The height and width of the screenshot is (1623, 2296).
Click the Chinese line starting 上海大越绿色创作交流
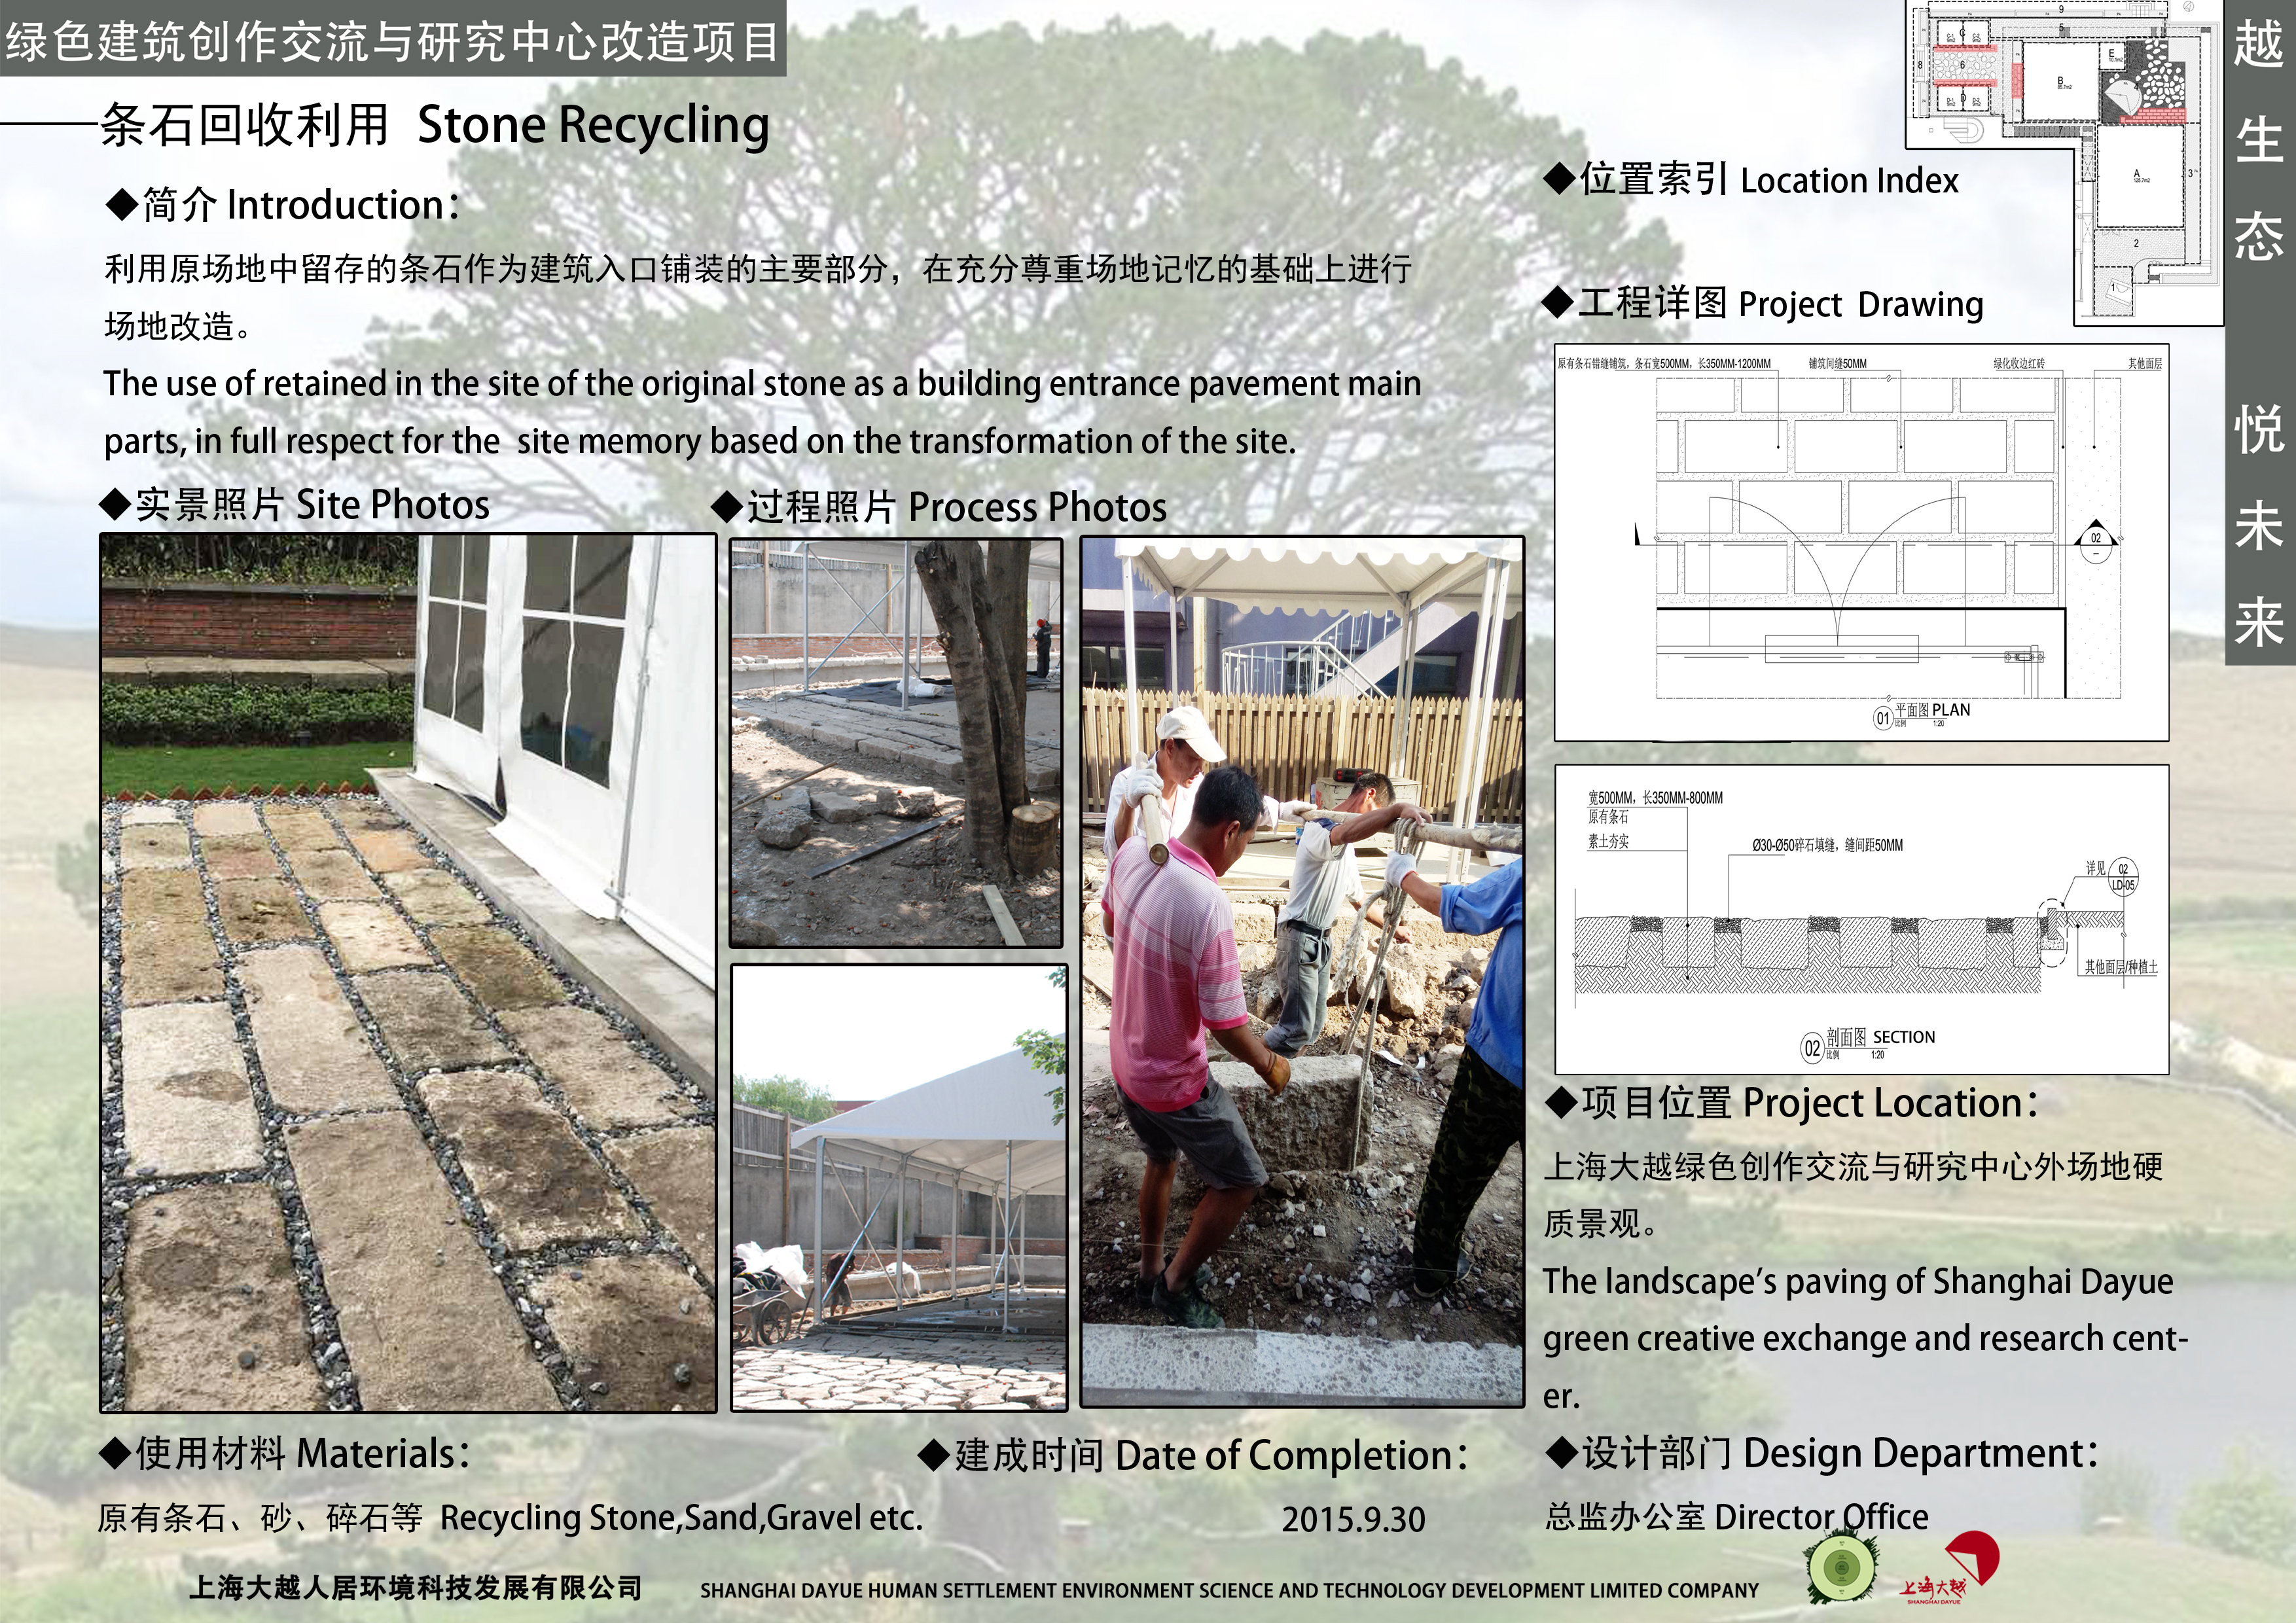pos(1854,1167)
